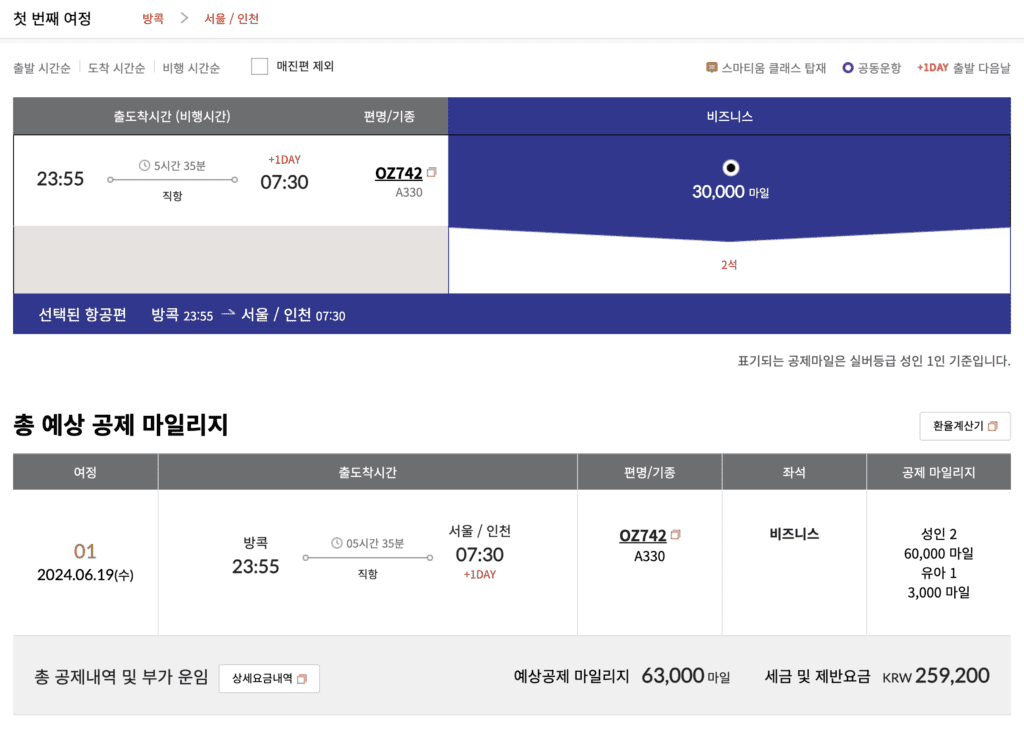
Task: Click departure time 23:55 in the flight list
Action: tap(60, 179)
